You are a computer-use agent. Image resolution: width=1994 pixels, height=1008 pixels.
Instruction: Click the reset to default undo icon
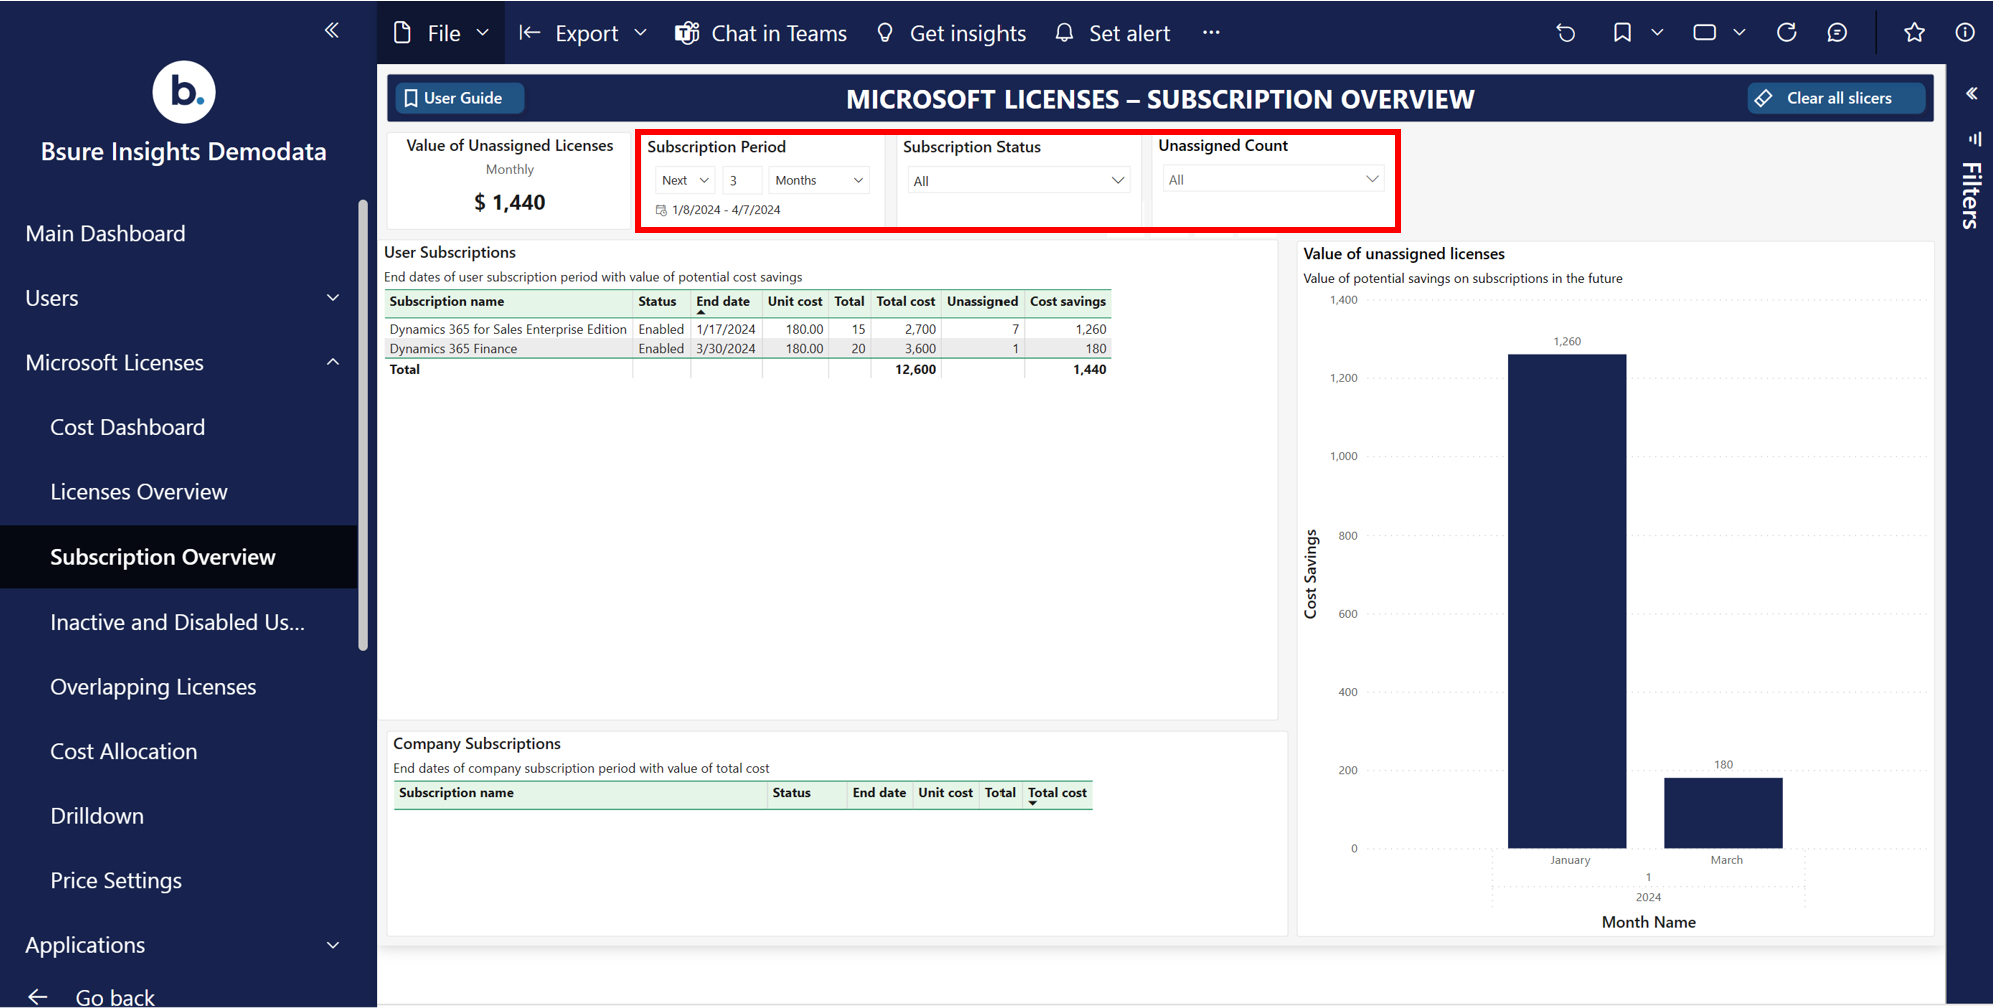point(1566,33)
